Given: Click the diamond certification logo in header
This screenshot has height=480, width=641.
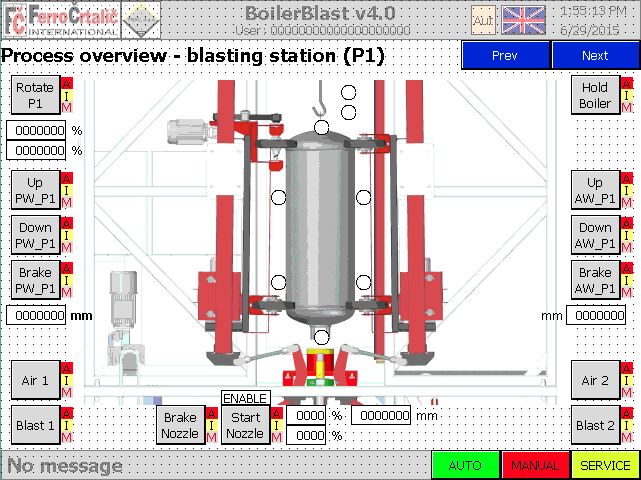Looking at the screenshot, I should (141, 20).
